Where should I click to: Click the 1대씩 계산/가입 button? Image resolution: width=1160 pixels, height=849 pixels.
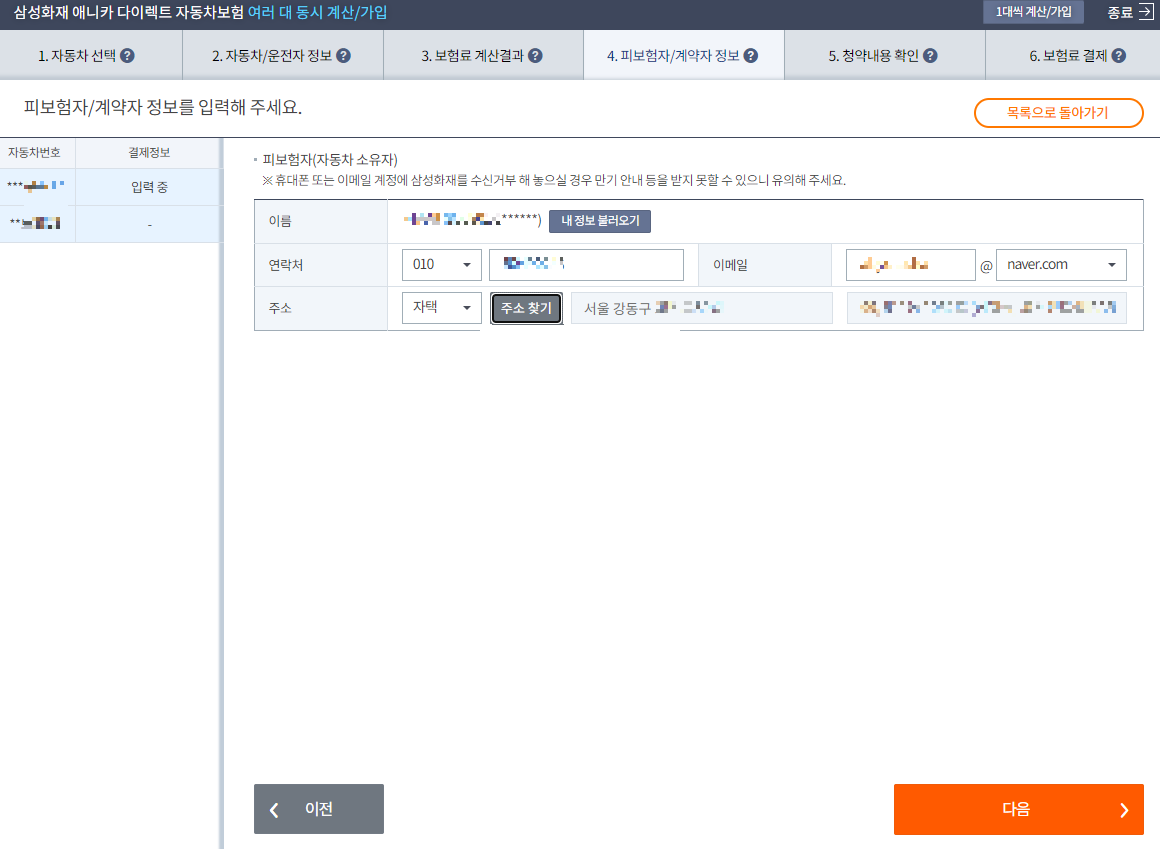[x=1033, y=12]
